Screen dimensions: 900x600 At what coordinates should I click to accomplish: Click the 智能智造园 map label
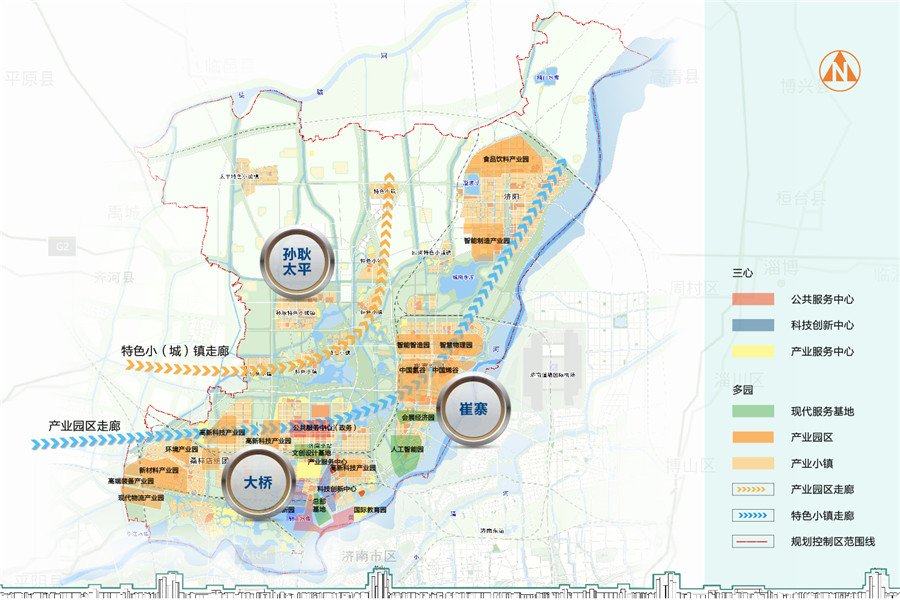pyautogui.click(x=413, y=345)
